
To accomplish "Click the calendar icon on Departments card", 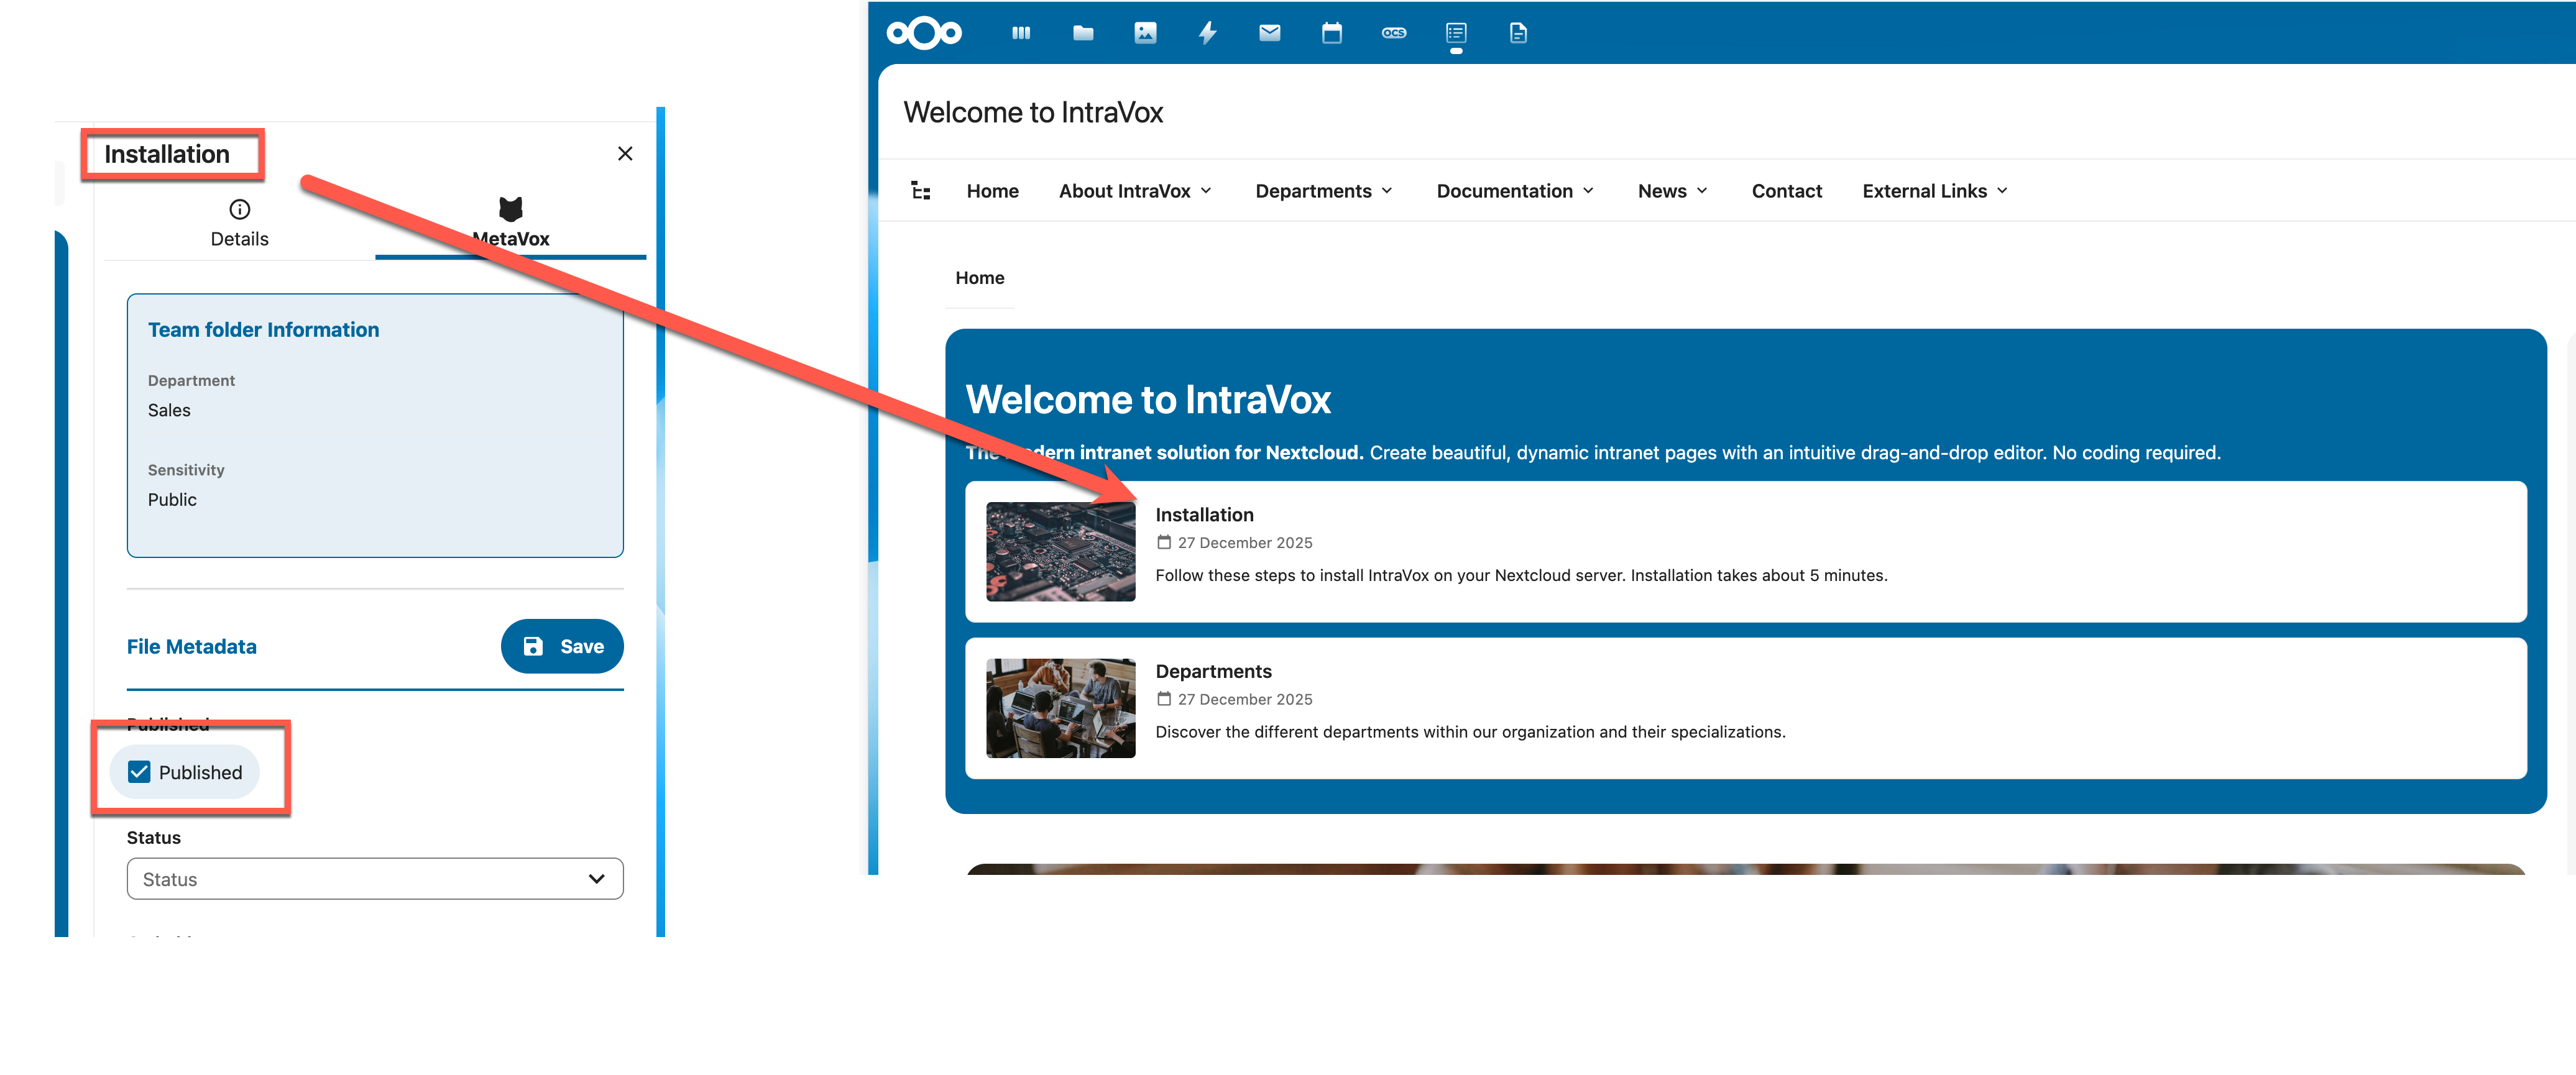I will coord(1164,699).
